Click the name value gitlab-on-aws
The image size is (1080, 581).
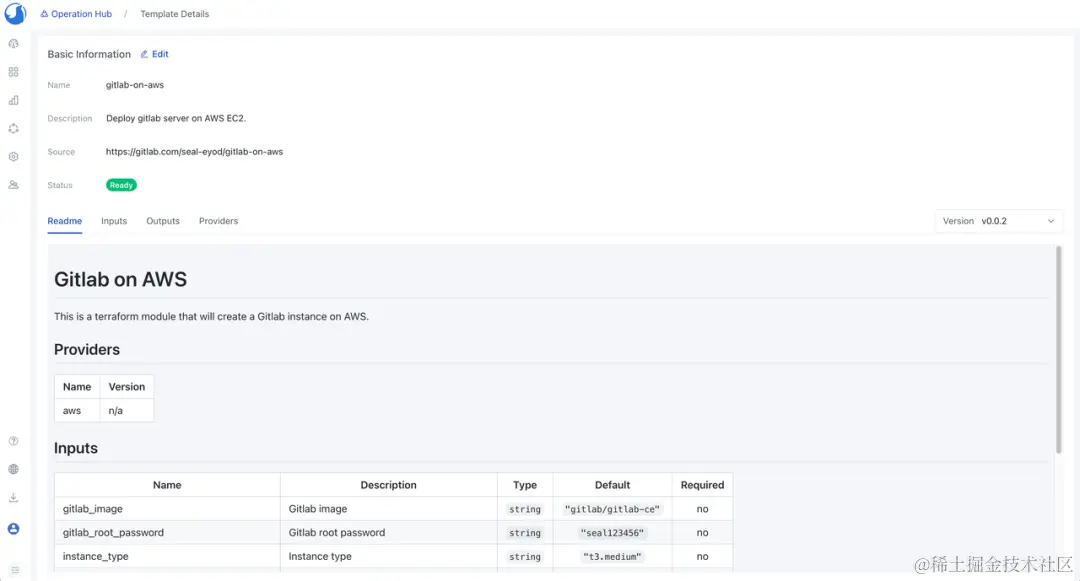pos(135,85)
